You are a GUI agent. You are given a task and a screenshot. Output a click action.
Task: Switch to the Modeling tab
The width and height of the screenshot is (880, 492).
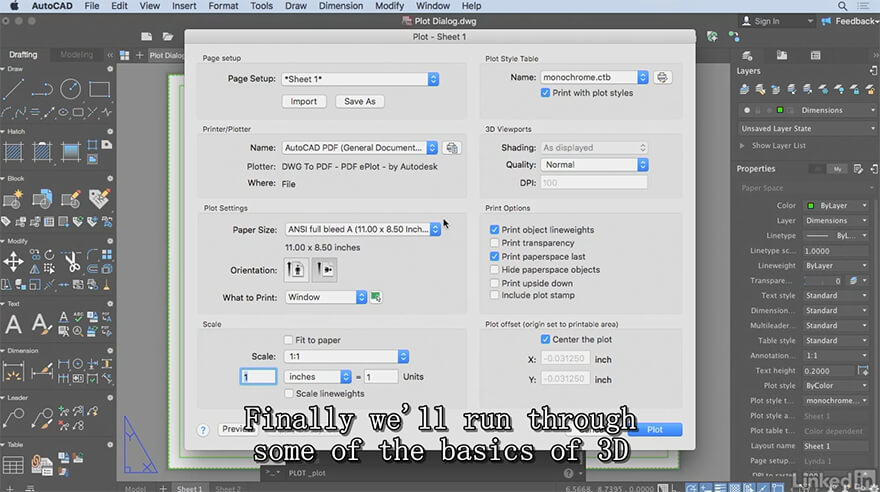[76, 55]
